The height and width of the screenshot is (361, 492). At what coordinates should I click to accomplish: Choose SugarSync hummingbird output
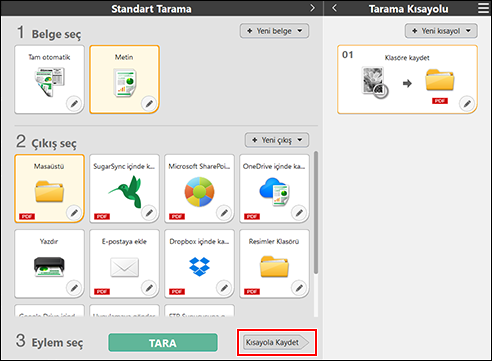click(x=124, y=189)
